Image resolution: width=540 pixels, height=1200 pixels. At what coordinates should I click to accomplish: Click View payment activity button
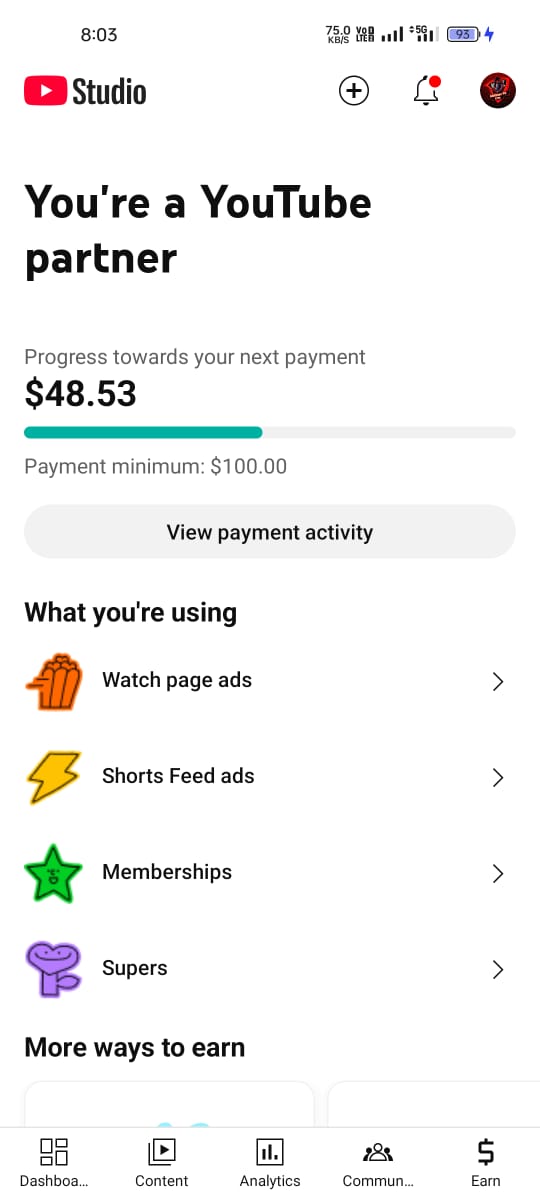(270, 532)
